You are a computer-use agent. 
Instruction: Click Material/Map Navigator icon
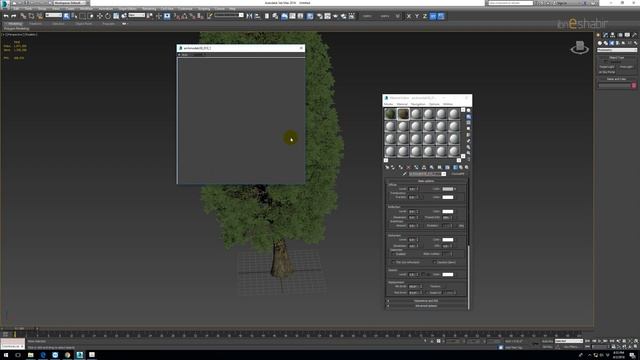pos(468,159)
